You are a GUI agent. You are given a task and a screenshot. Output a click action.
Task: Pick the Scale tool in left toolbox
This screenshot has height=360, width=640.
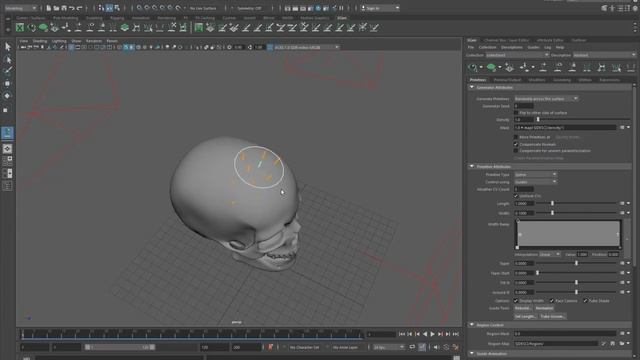pos(6,110)
